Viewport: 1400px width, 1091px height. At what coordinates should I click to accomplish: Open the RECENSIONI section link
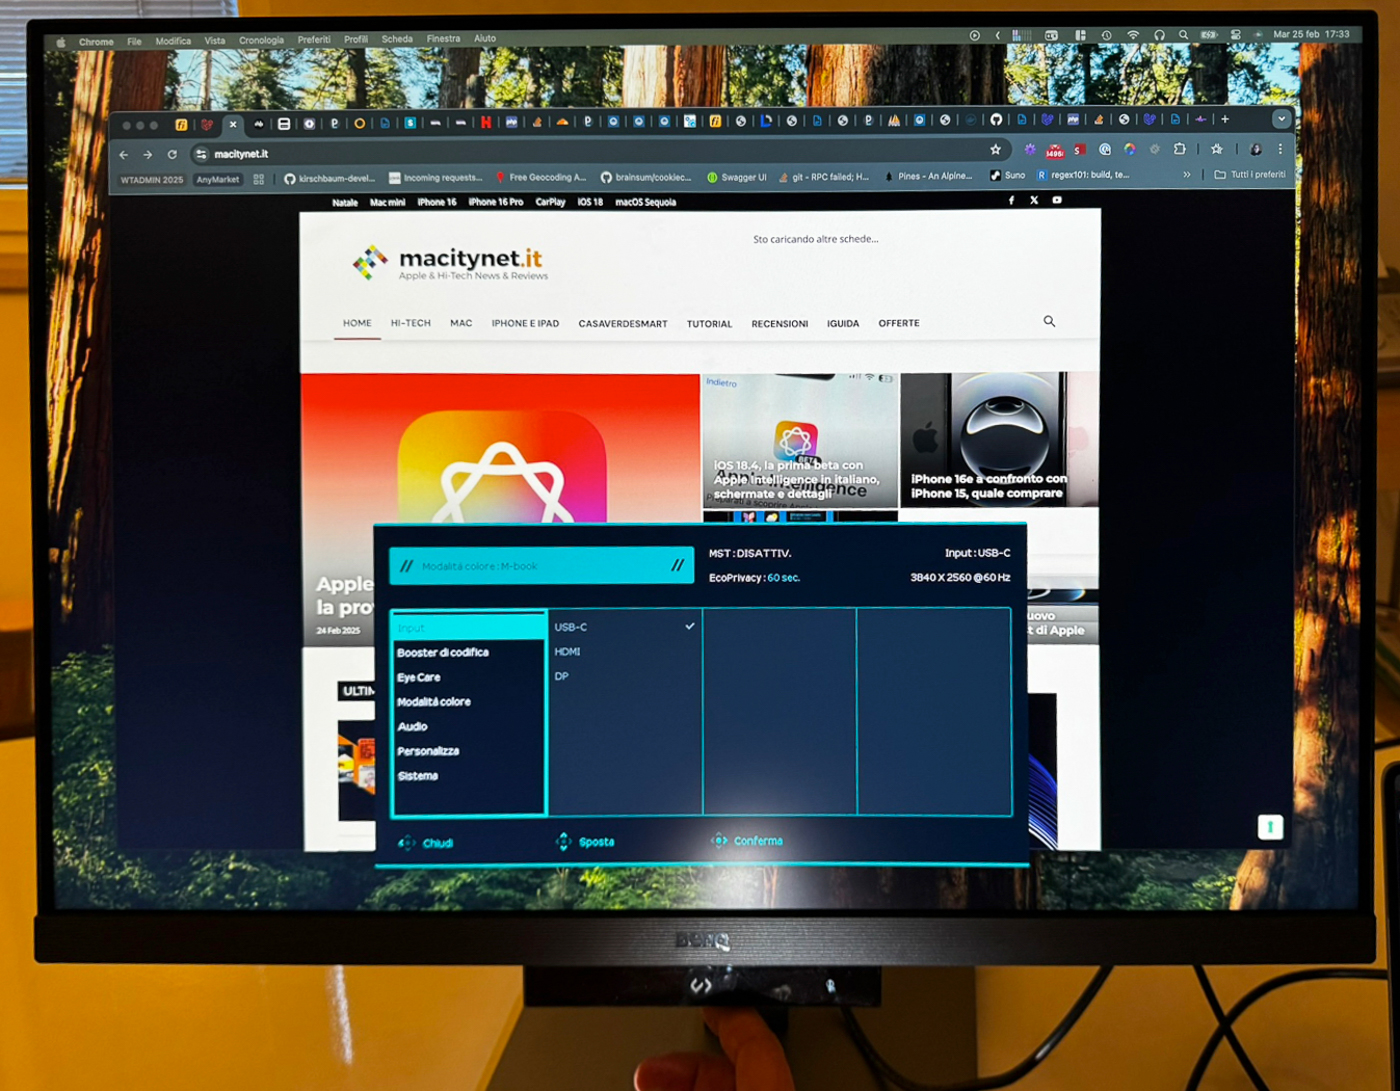pos(780,324)
